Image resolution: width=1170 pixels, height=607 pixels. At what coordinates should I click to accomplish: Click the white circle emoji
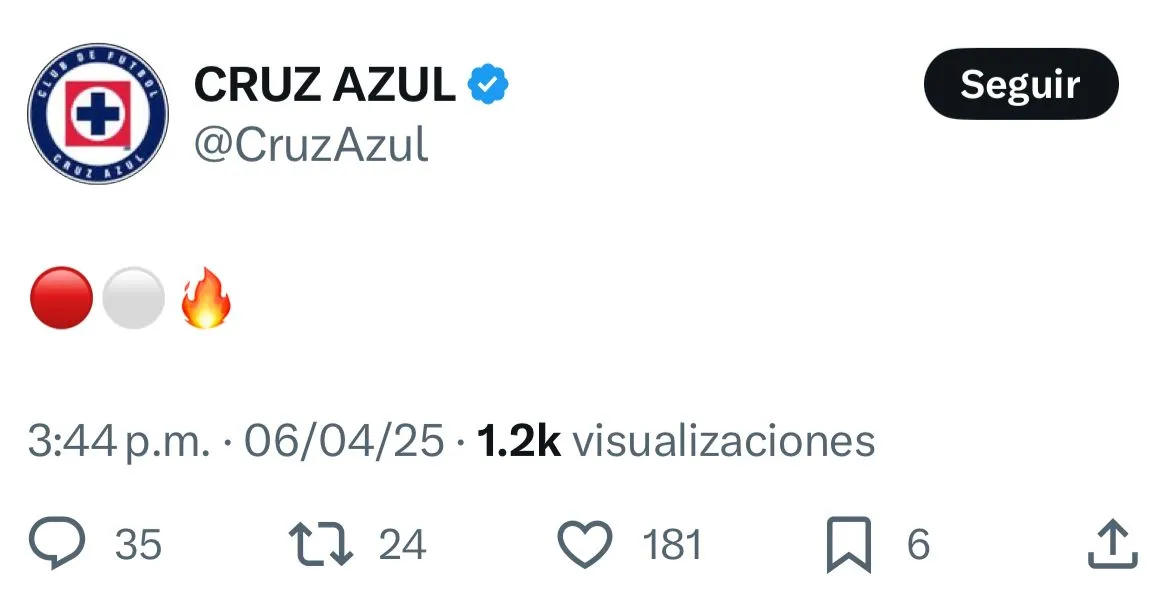[x=133, y=300]
